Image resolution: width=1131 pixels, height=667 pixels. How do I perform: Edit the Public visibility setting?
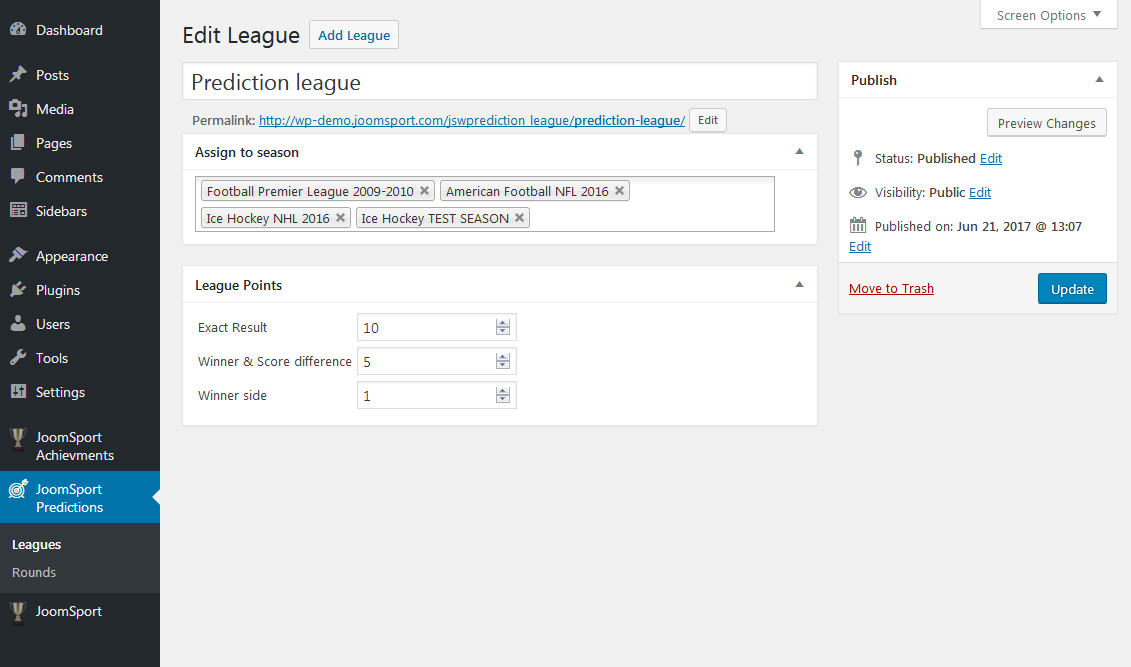tap(980, 193)
